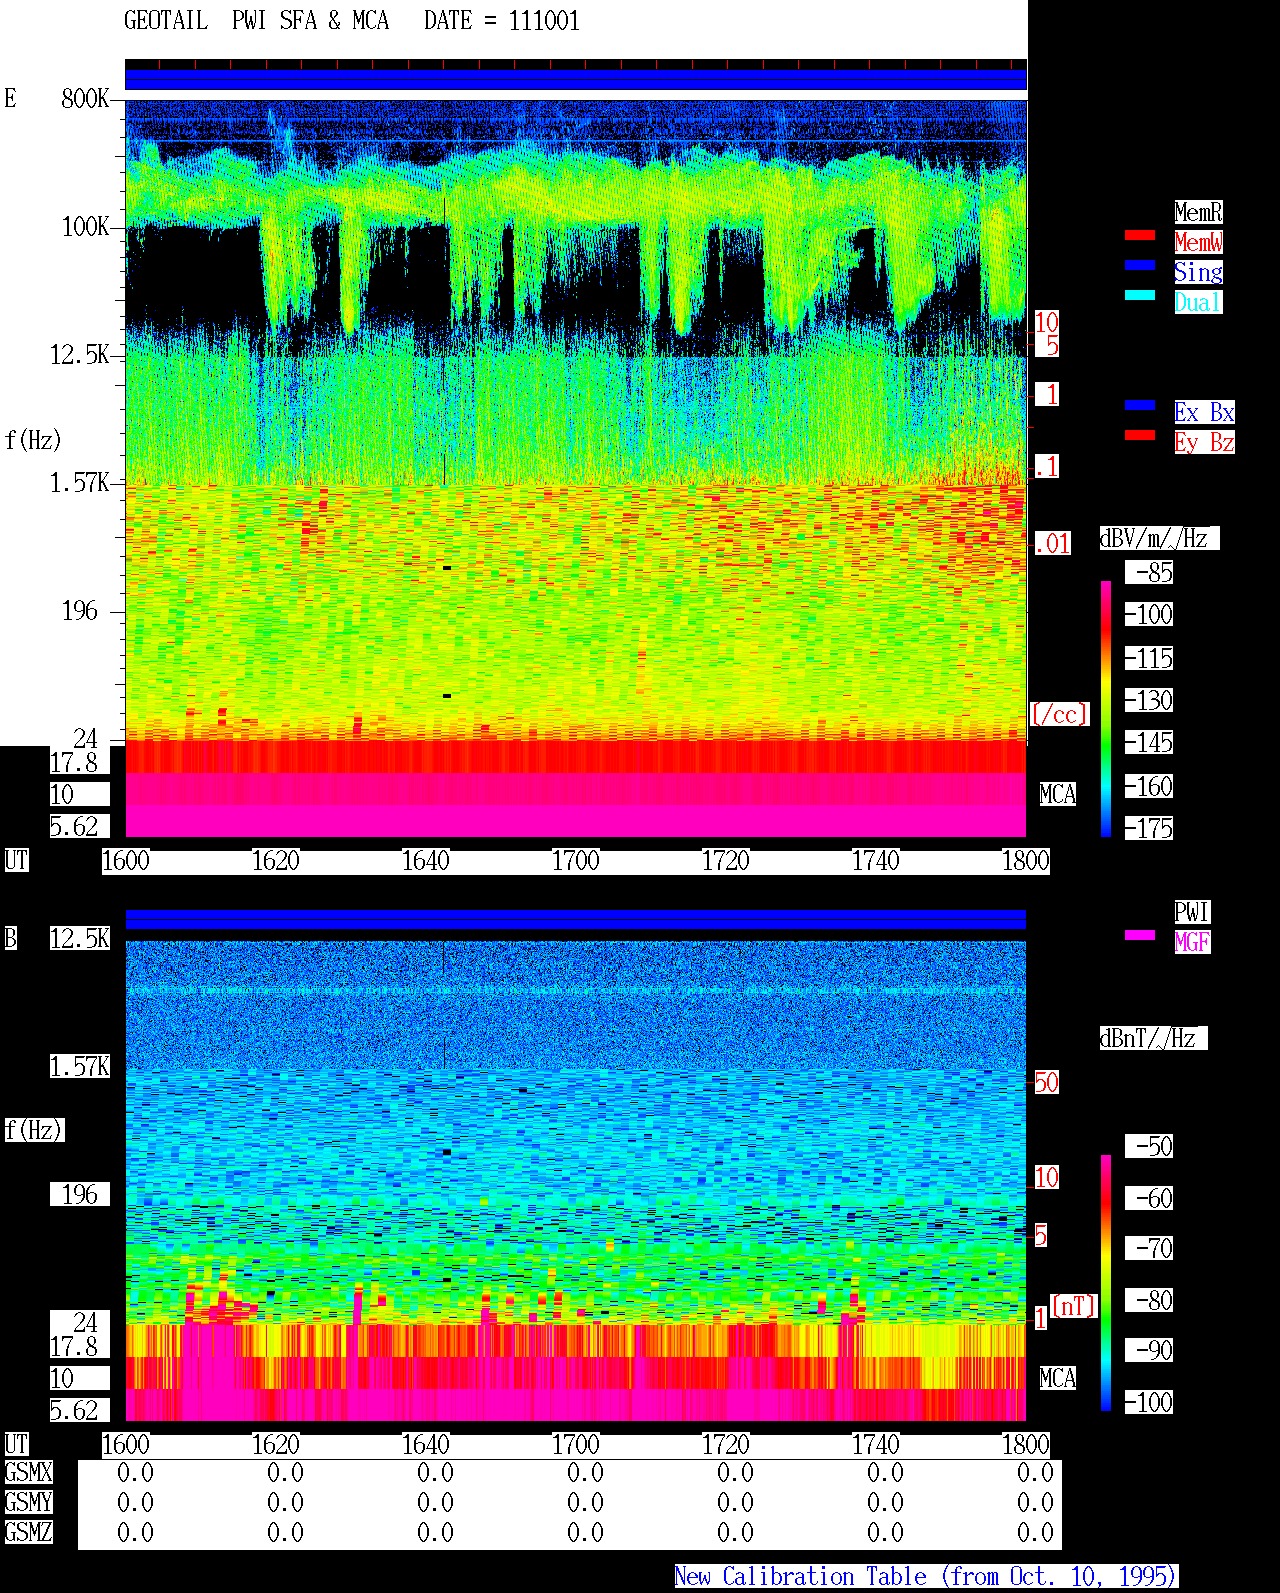Click the PWI legend label
The image size is (1280, 1593).
1192,912
